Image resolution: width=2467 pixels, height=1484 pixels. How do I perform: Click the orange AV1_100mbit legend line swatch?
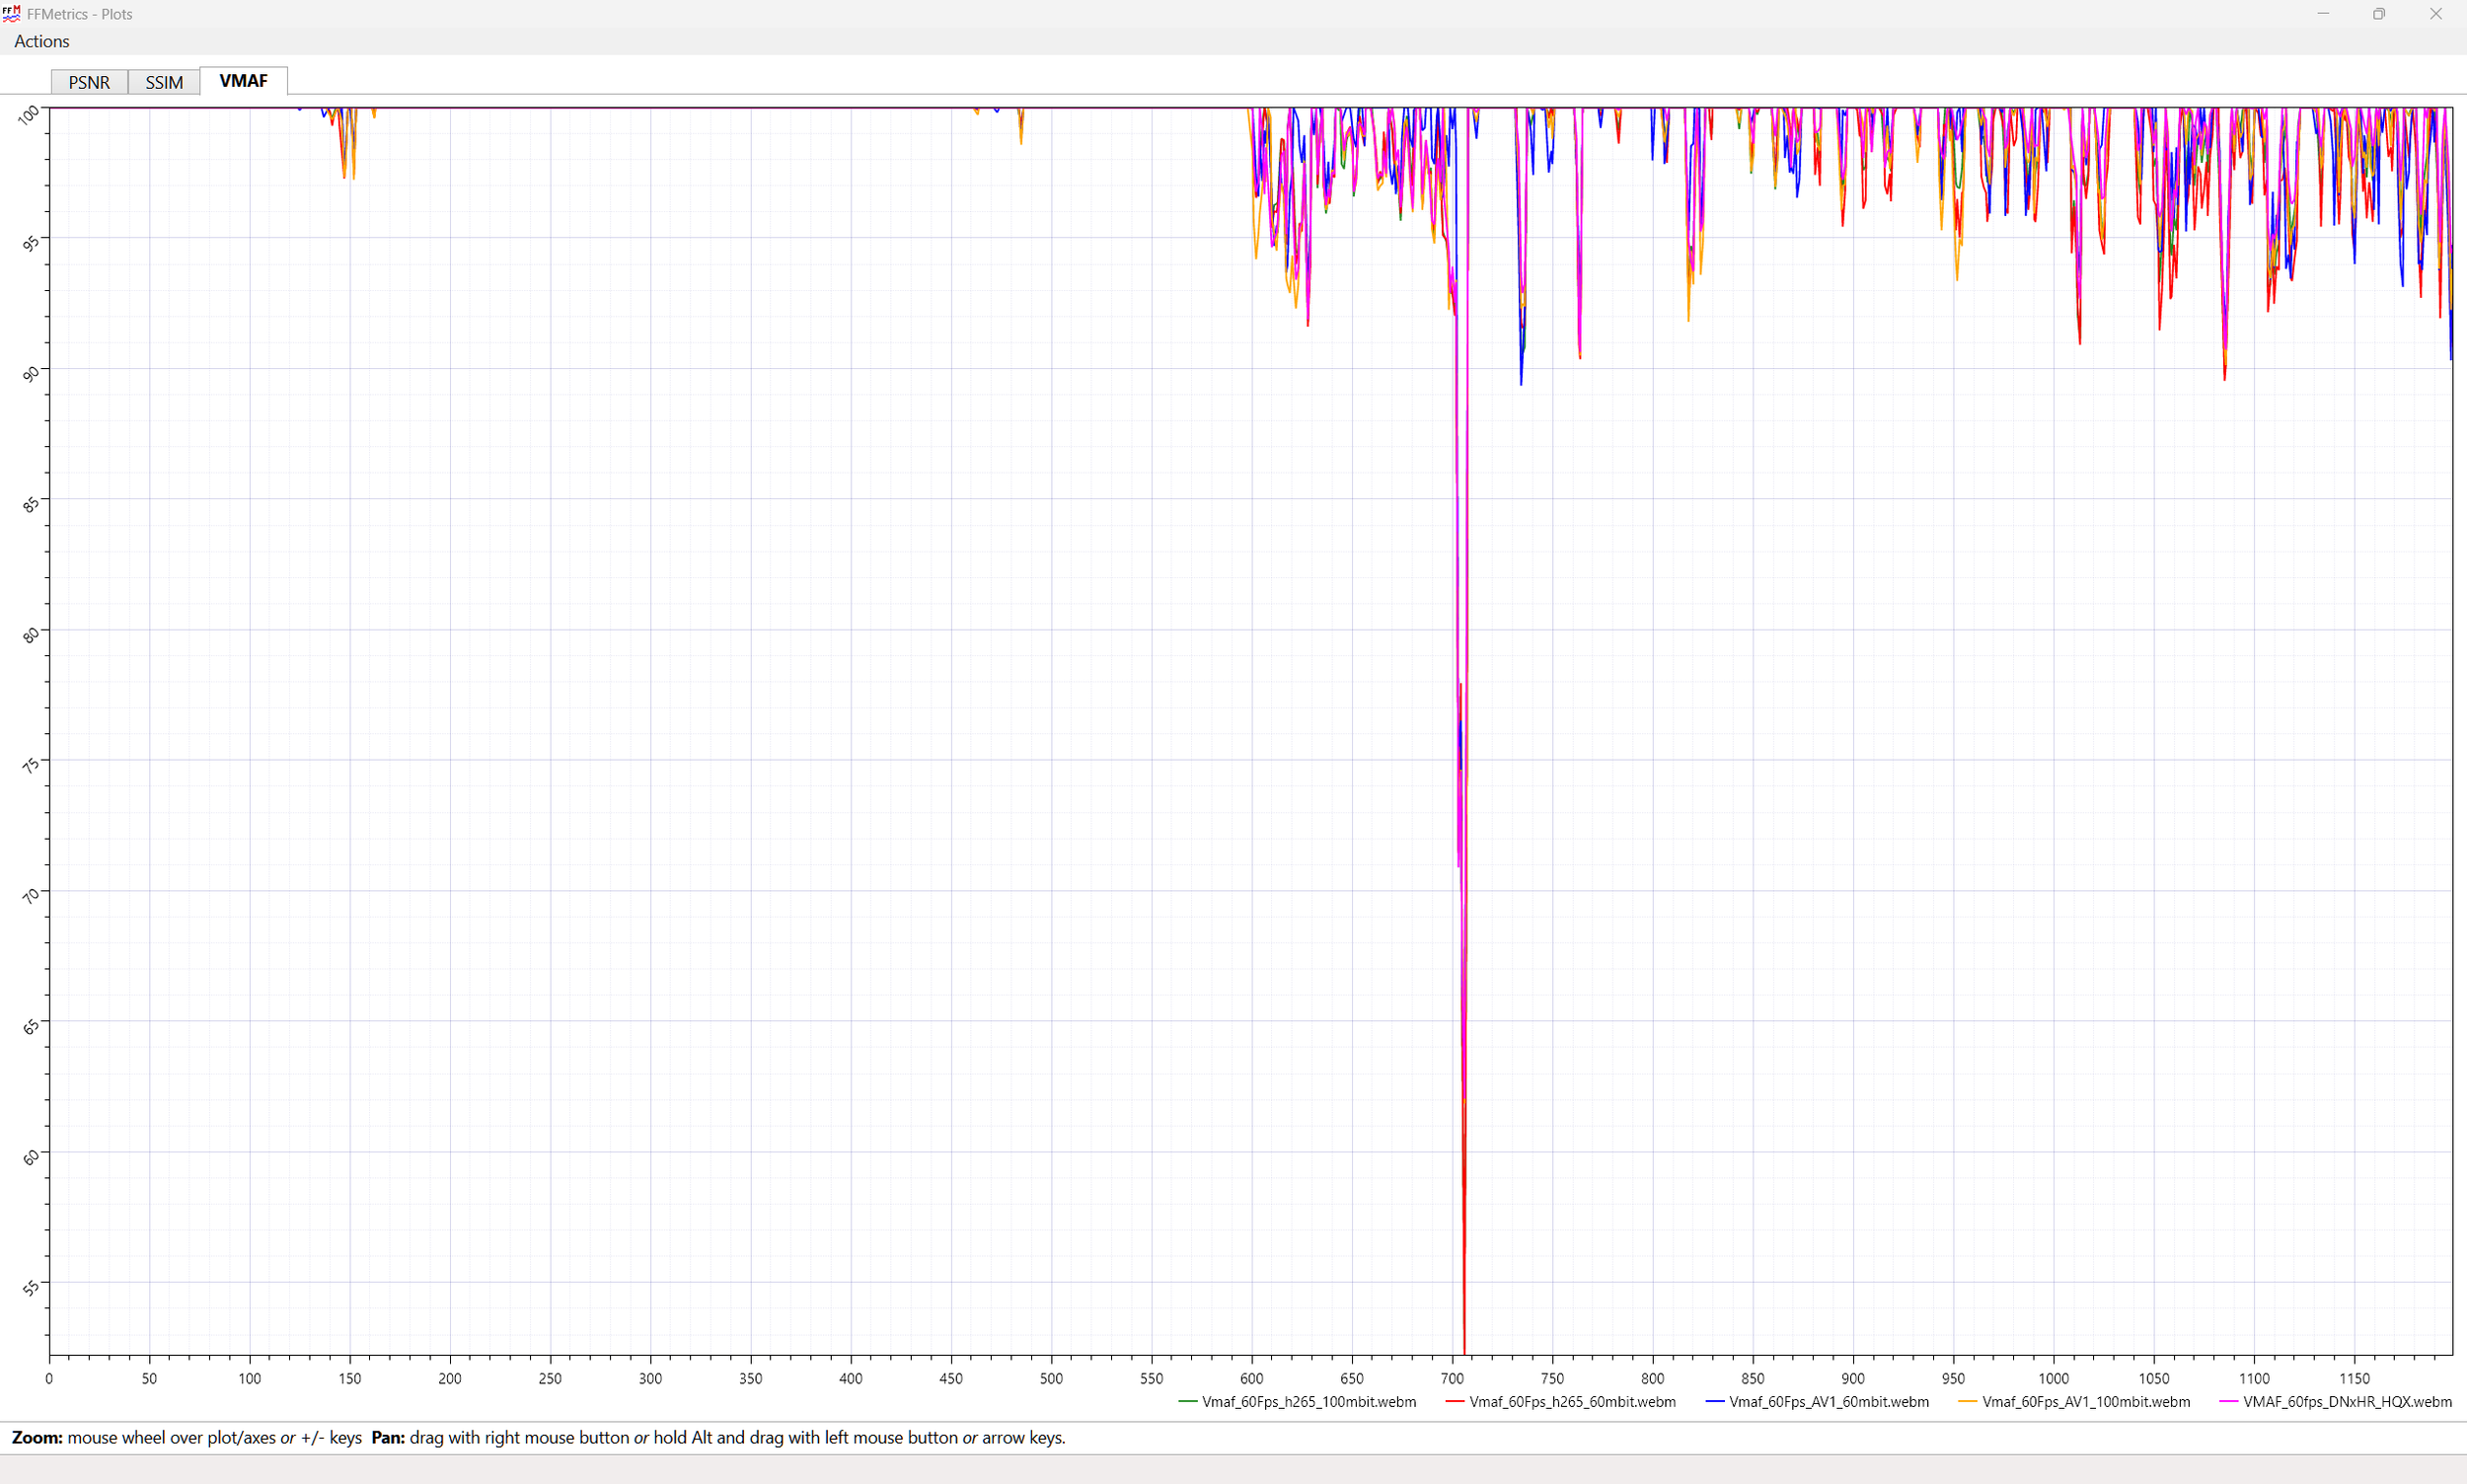click(1968, 1402)
